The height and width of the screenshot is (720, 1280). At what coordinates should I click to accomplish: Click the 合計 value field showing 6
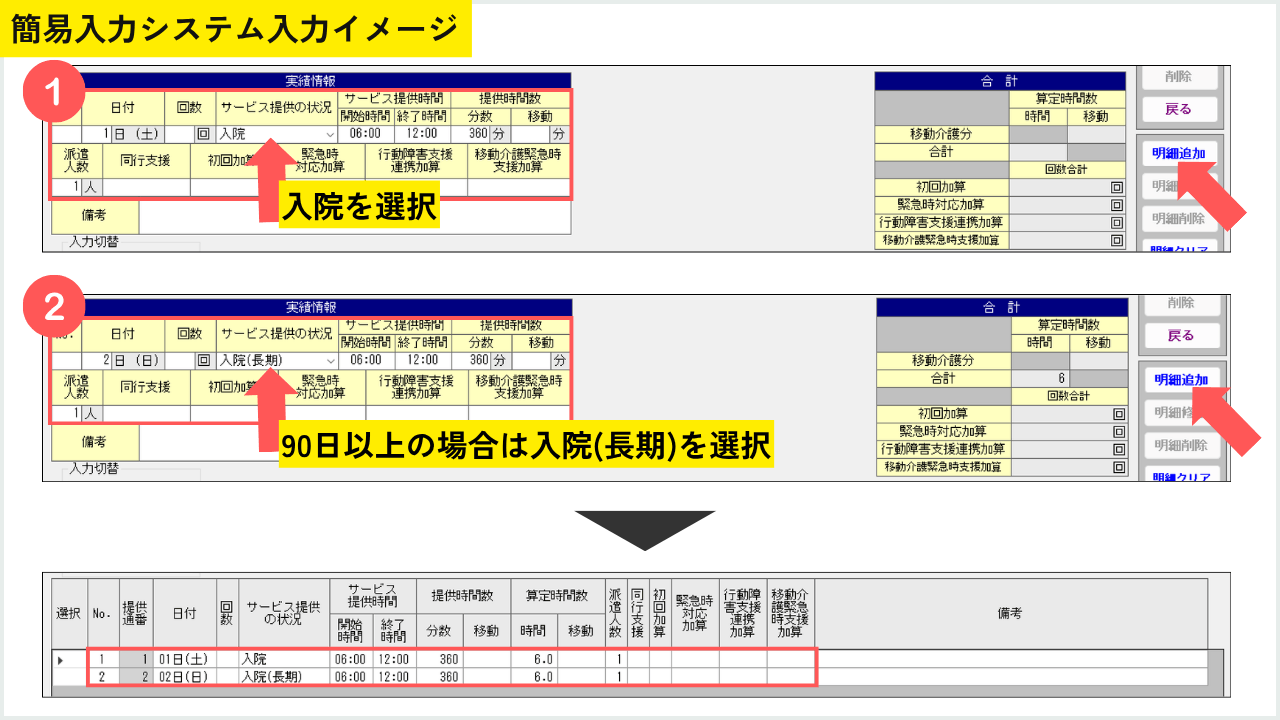pos(1042,378)
